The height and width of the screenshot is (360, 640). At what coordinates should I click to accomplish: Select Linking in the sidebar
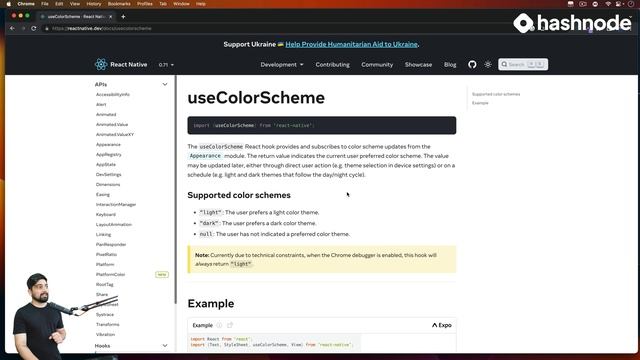coord(103,235)
